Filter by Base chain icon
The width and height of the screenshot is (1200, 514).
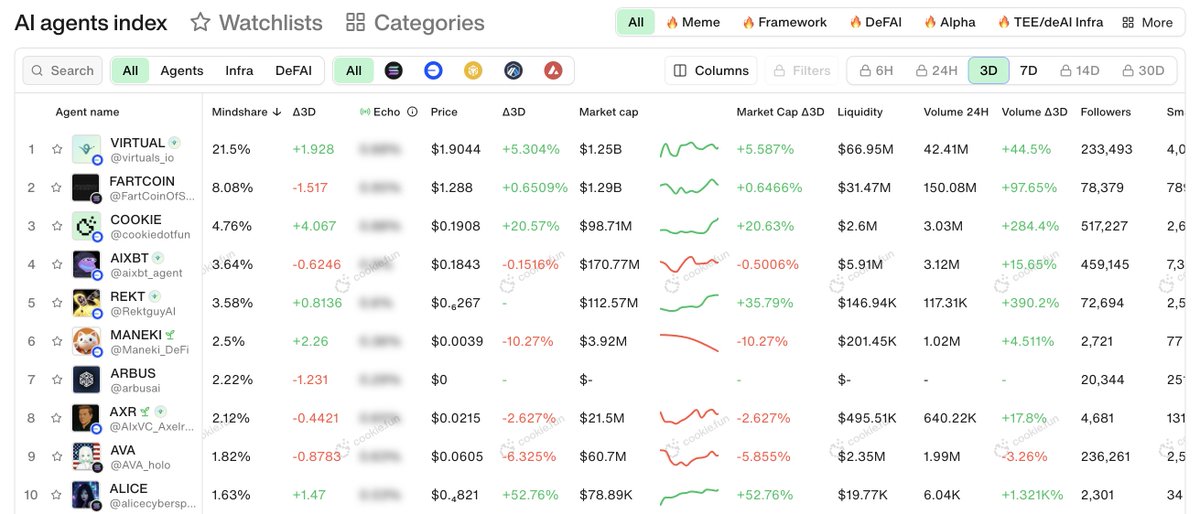(x=433, y=71)
